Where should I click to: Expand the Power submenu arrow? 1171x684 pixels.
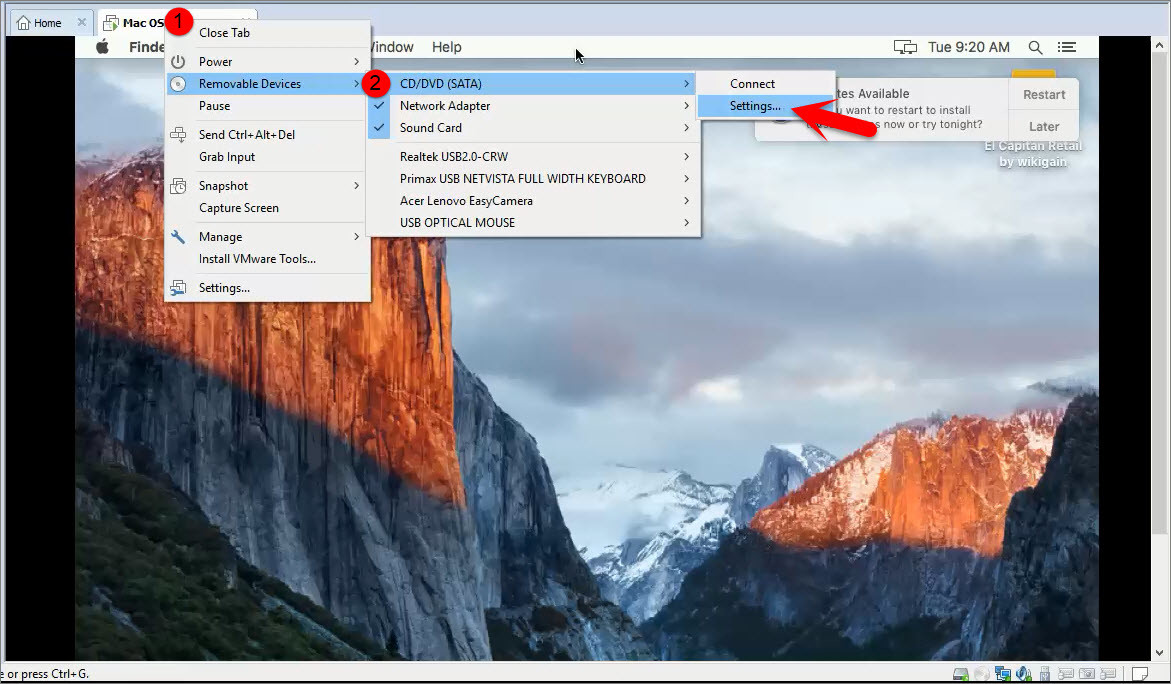(x=356, y=62)
